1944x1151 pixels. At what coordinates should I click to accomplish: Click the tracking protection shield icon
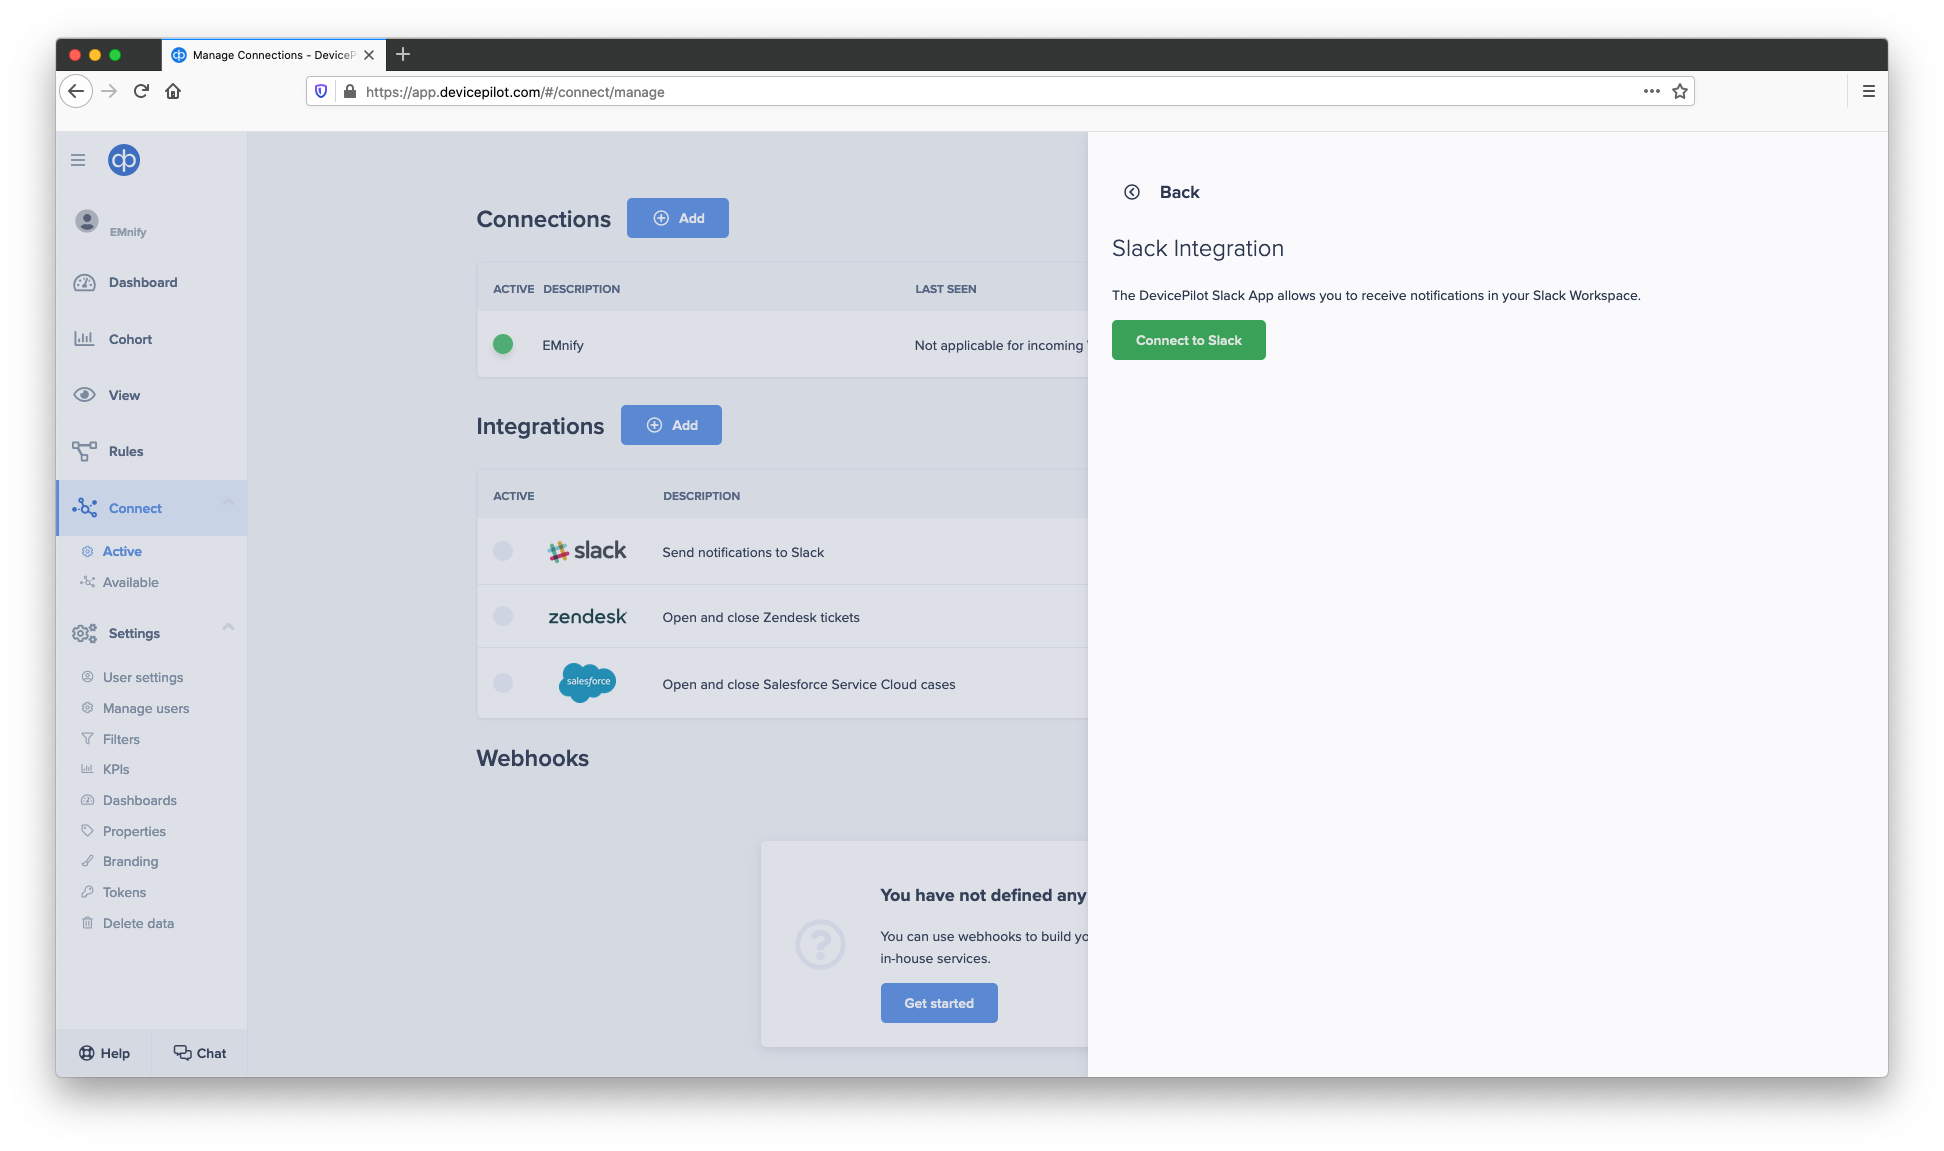321,91
